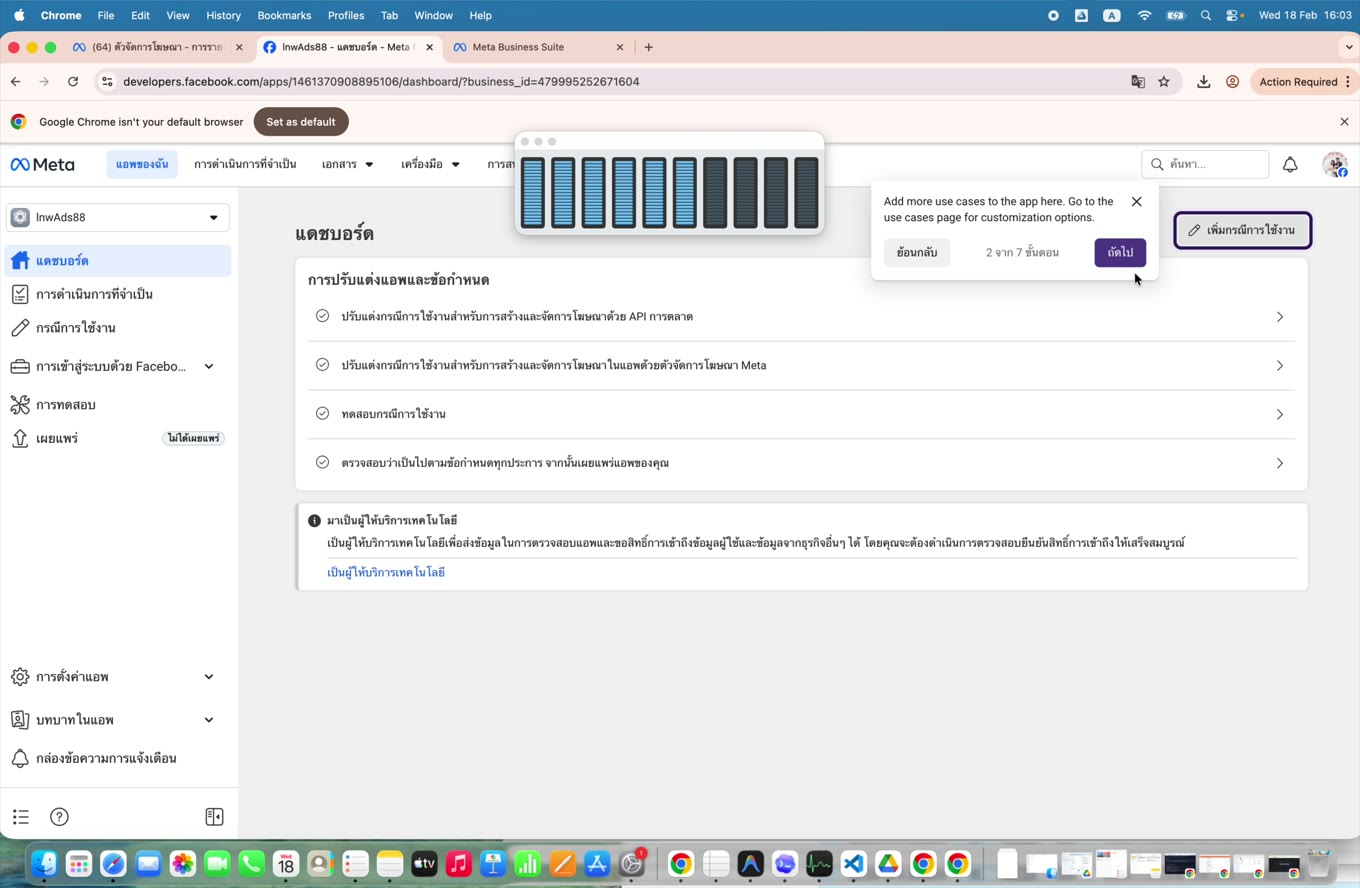The width and height of the screenshot is (1360, 888).
Task: Open the Profiles menu in menu bar
Action: click(346, 15)
